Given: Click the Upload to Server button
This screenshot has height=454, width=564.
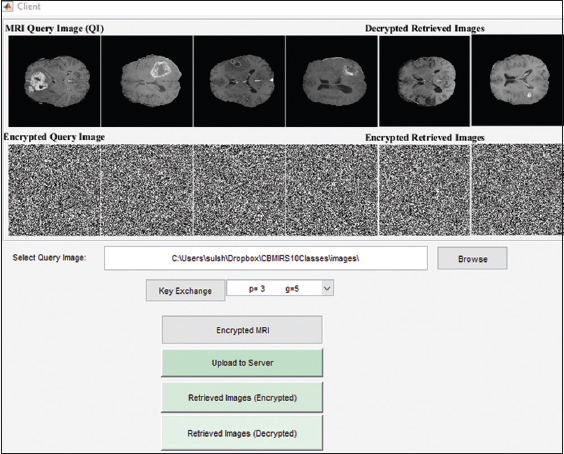Looking at the screenshot, I should [x=242, y=363].
